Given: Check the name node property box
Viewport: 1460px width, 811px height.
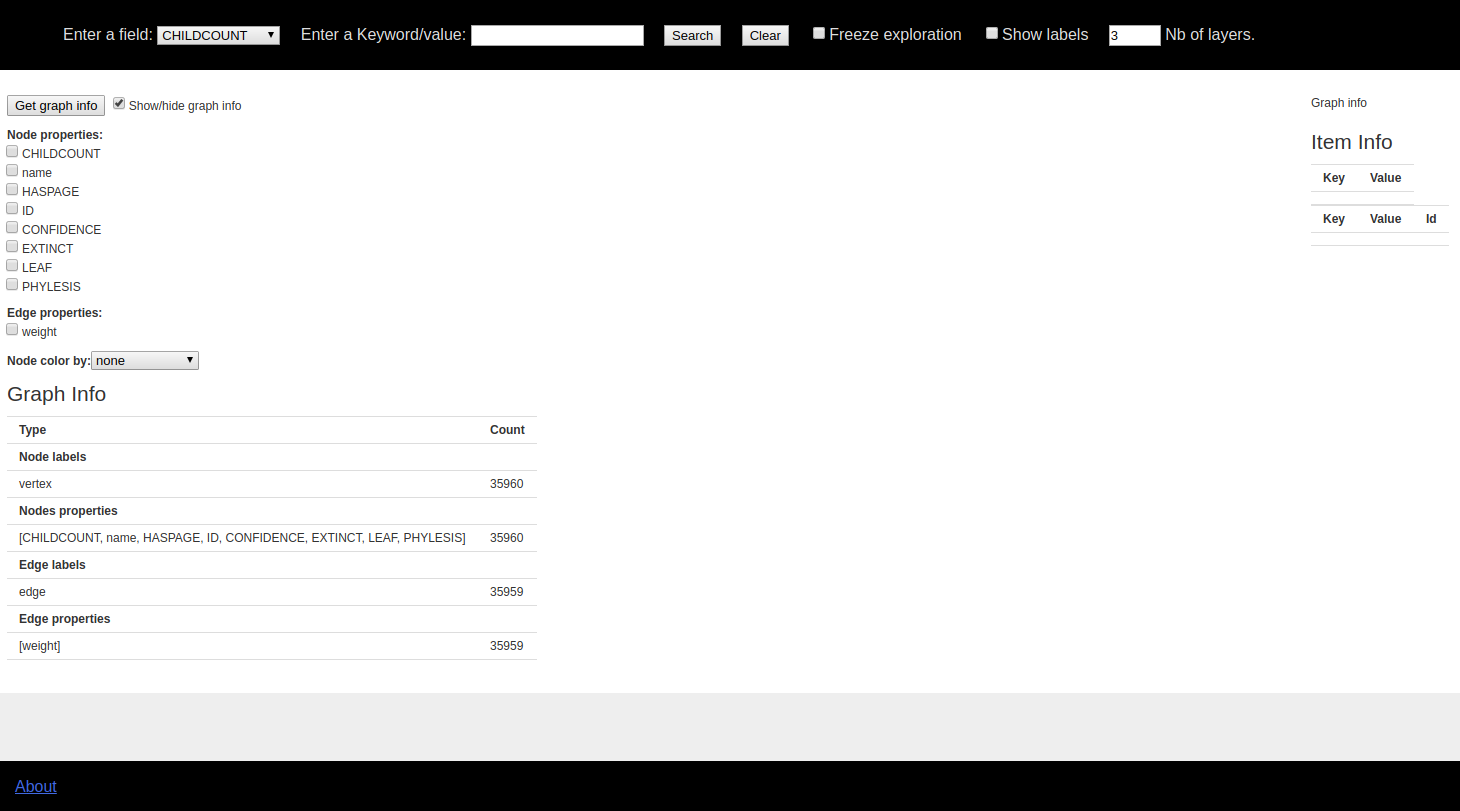Looking at the screenshot, I should click(12, 170).
